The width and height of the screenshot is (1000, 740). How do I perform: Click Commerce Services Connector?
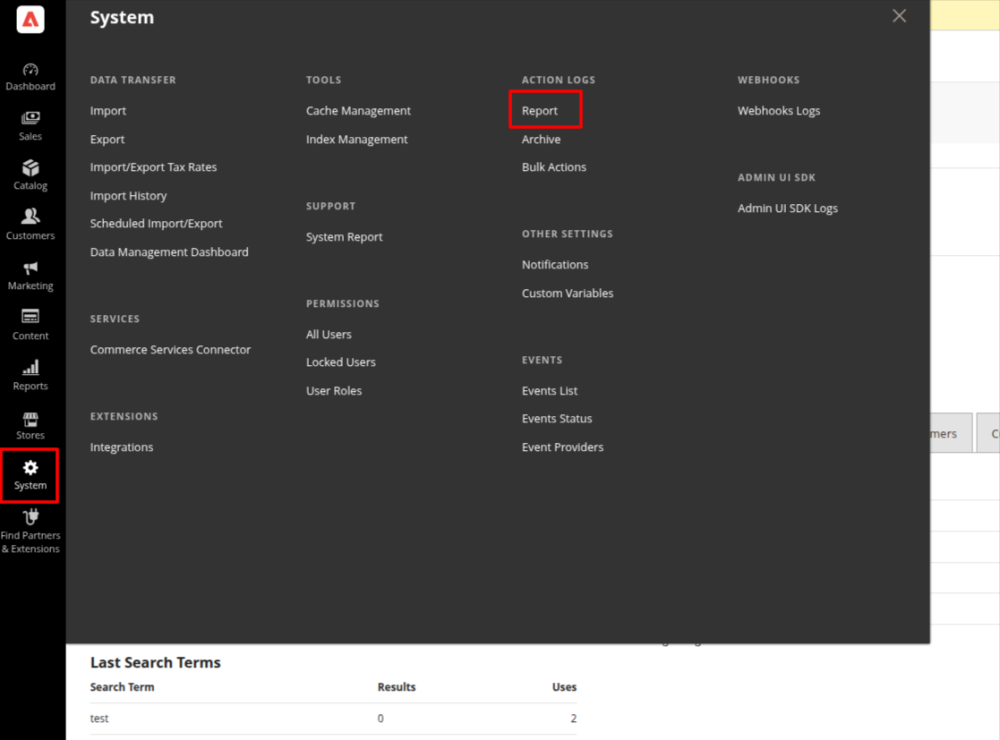click(170, 350)
